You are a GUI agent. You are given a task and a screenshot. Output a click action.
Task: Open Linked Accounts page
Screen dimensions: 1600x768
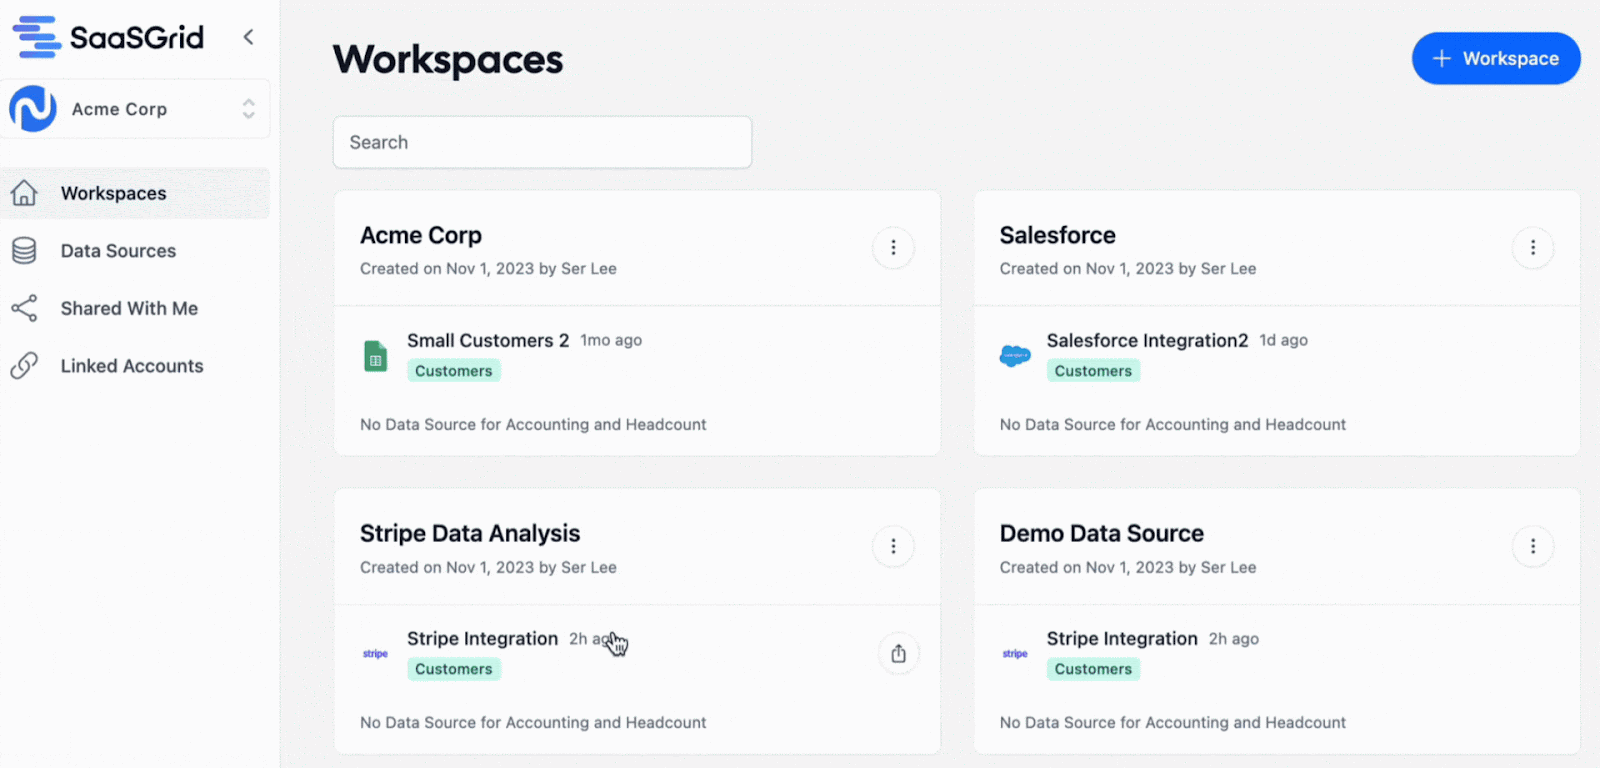point(131,366)
